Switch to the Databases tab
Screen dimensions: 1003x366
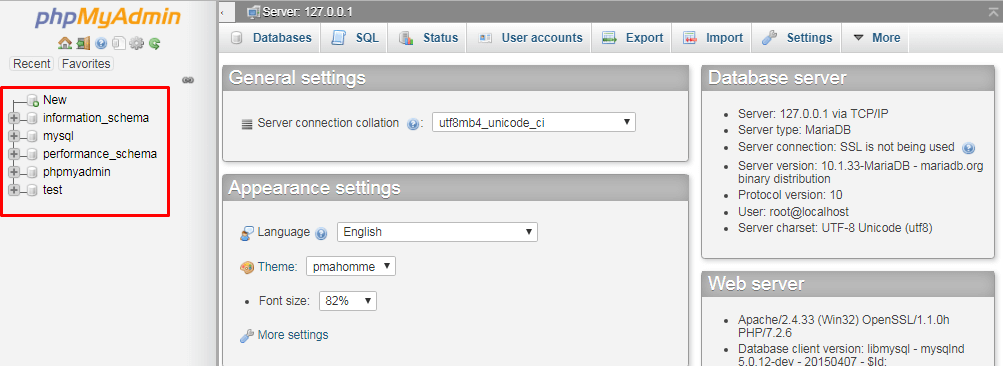[x=271, y=38]
